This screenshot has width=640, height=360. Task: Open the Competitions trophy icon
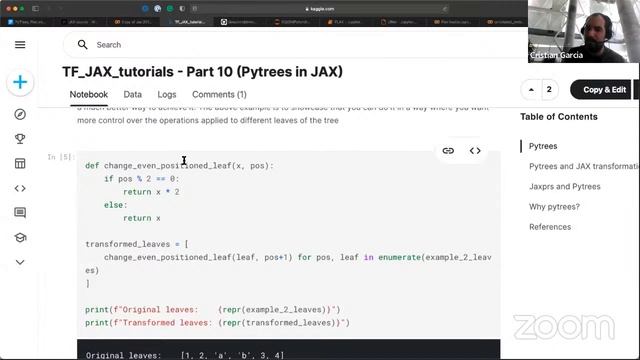coord(20,139)
